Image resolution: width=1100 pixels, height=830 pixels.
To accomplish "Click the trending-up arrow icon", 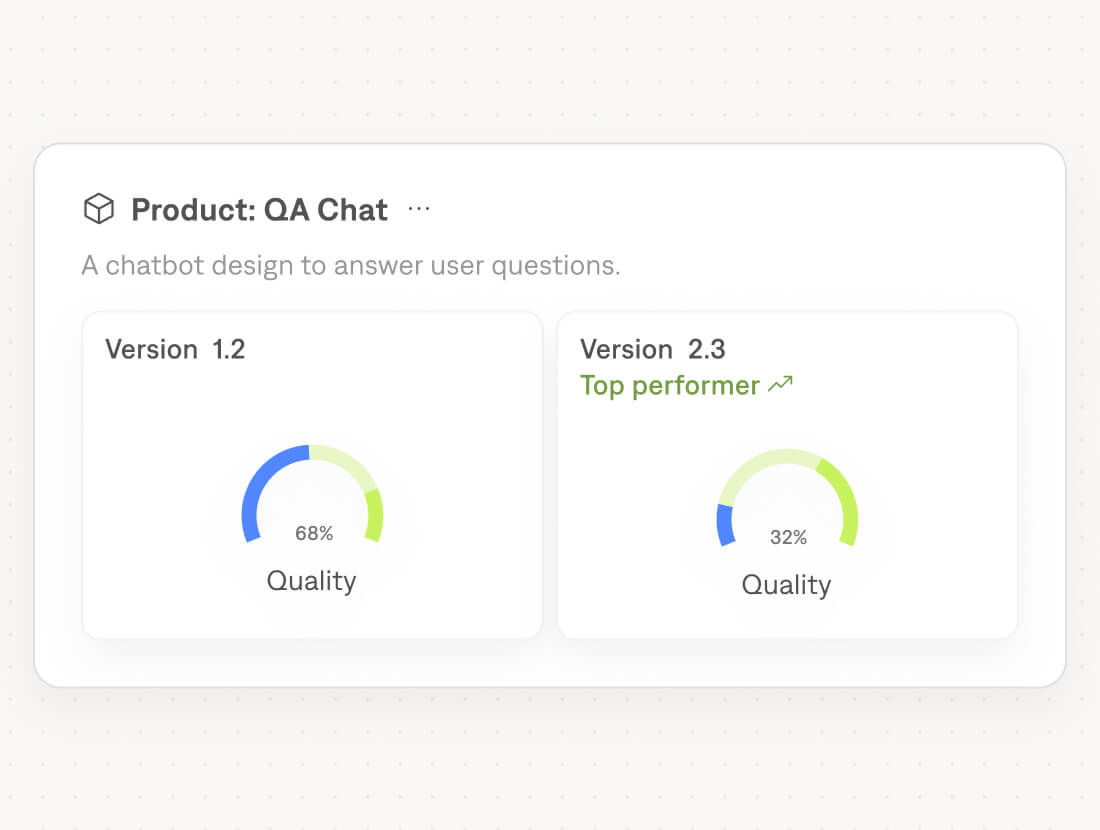I will click(x=780, y=385).
